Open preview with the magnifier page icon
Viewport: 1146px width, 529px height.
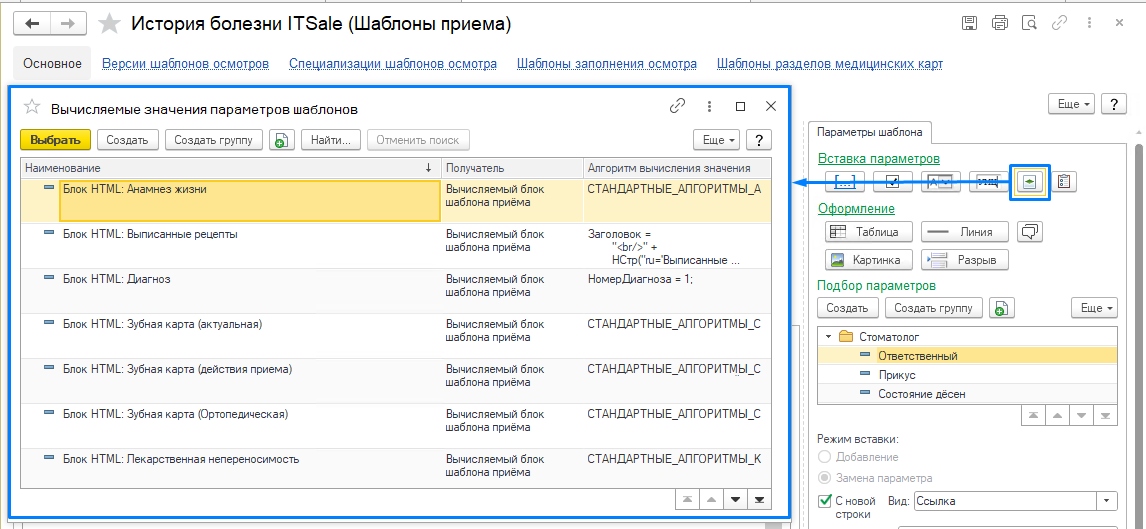[1029, 23]
